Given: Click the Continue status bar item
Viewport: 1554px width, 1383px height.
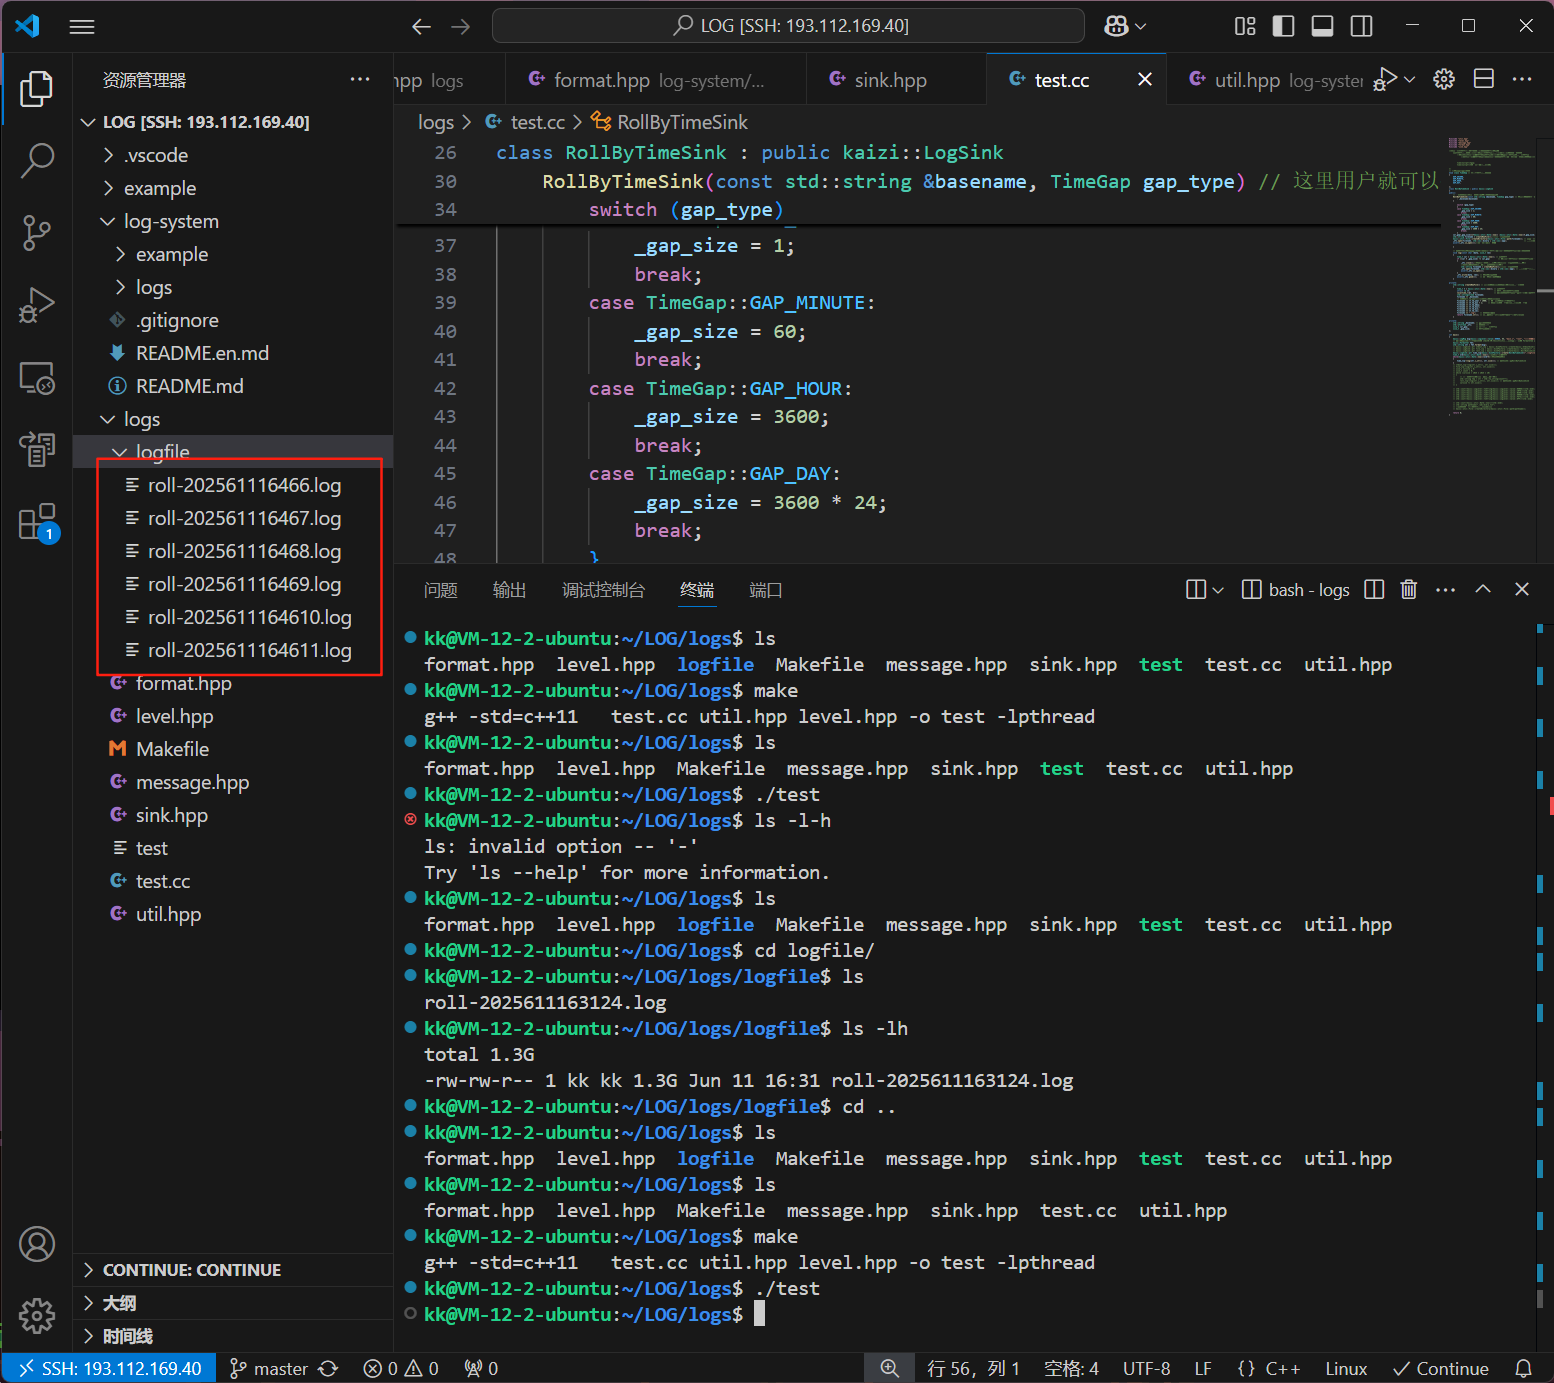Looking at the screenshot, I should [x=1440, y=1368].
